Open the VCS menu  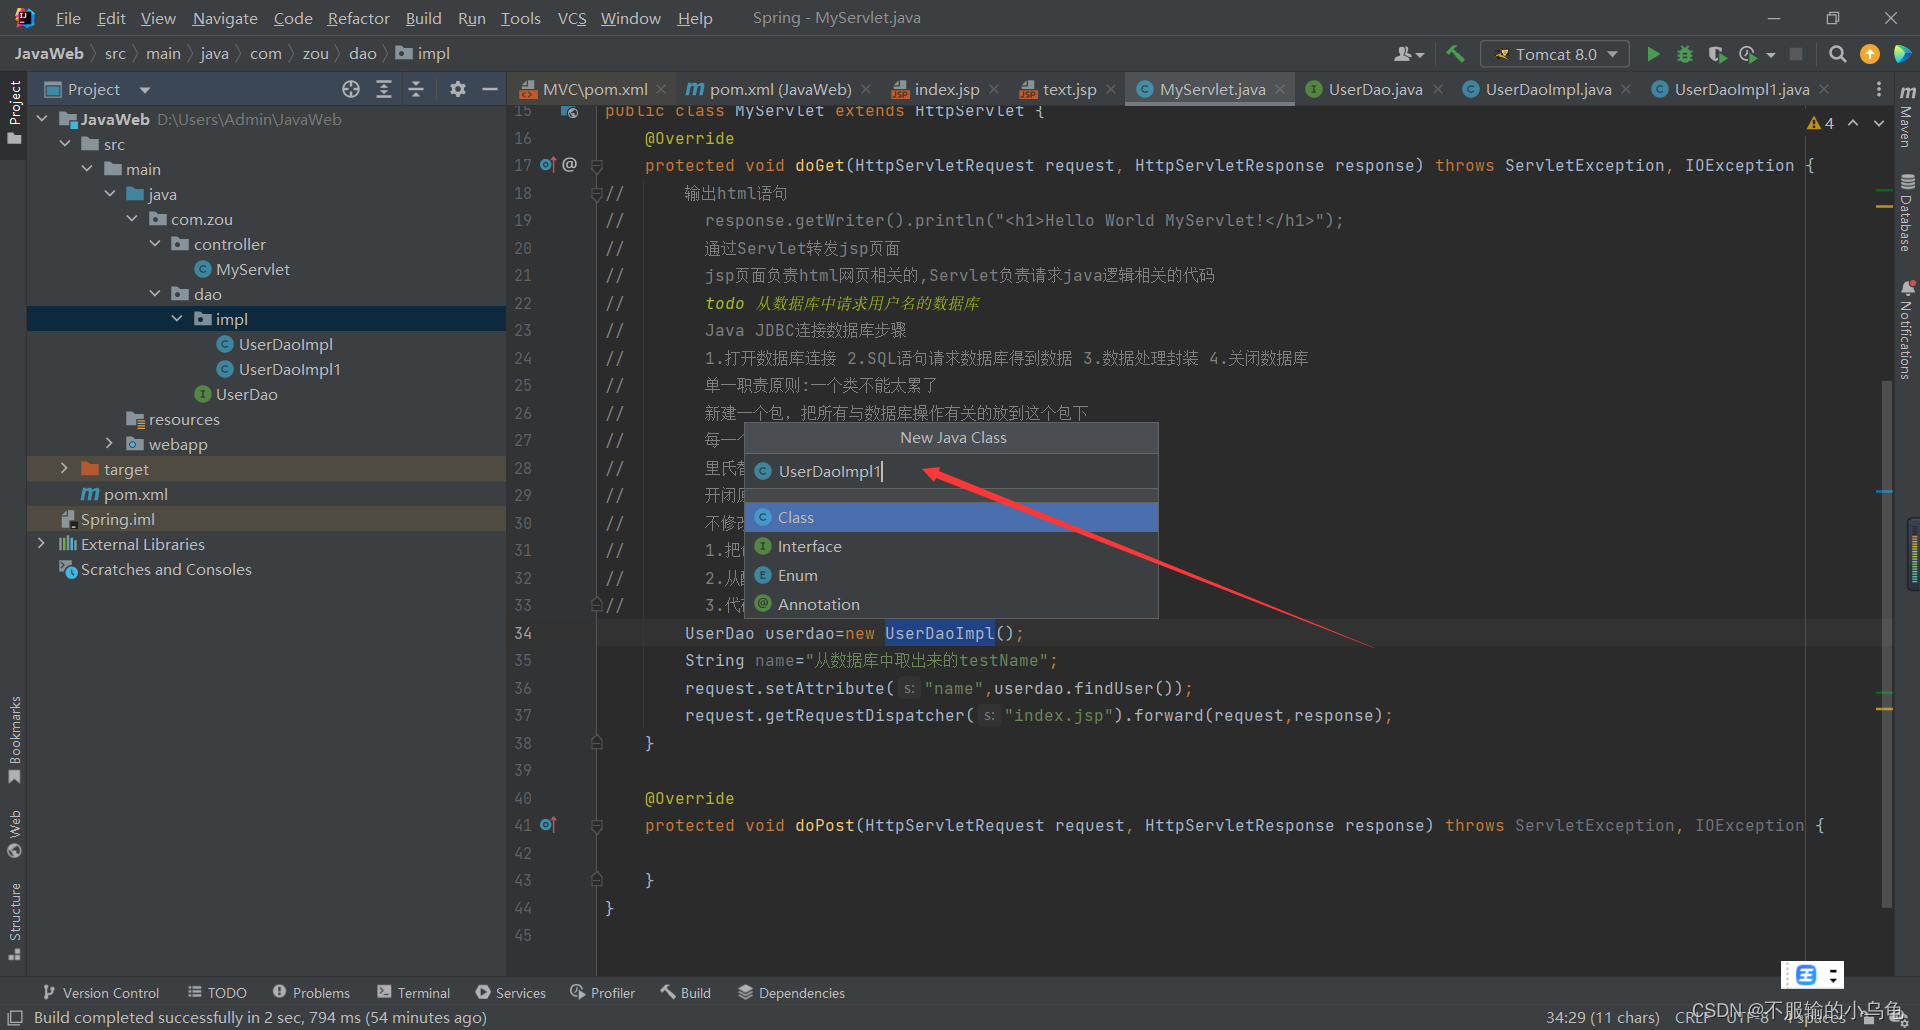571,18
